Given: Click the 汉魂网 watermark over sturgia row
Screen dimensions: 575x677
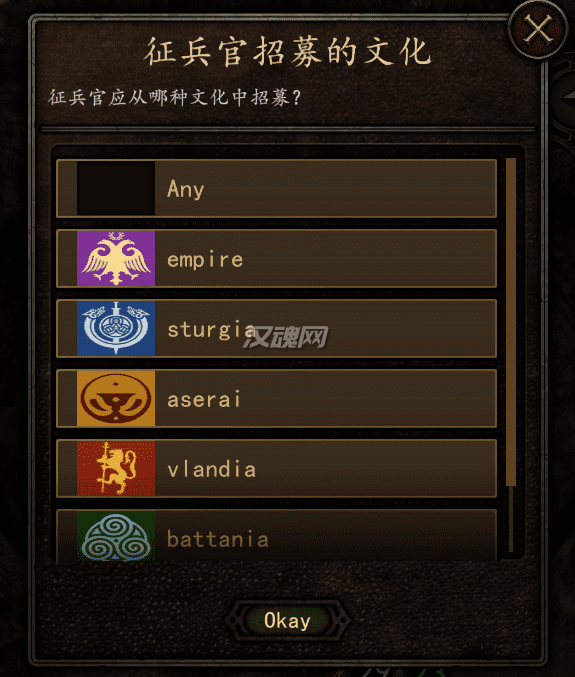Looking at the screenshot, I should coord(285,337).
